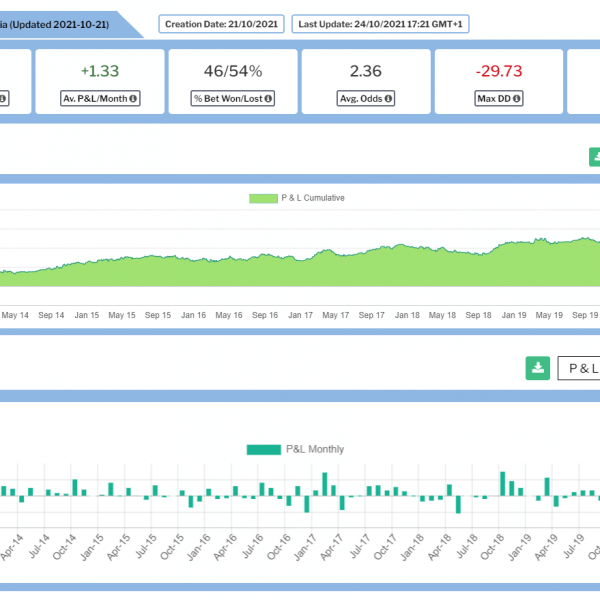Click the % Bet Won/Lost label

tap(233, 98)
